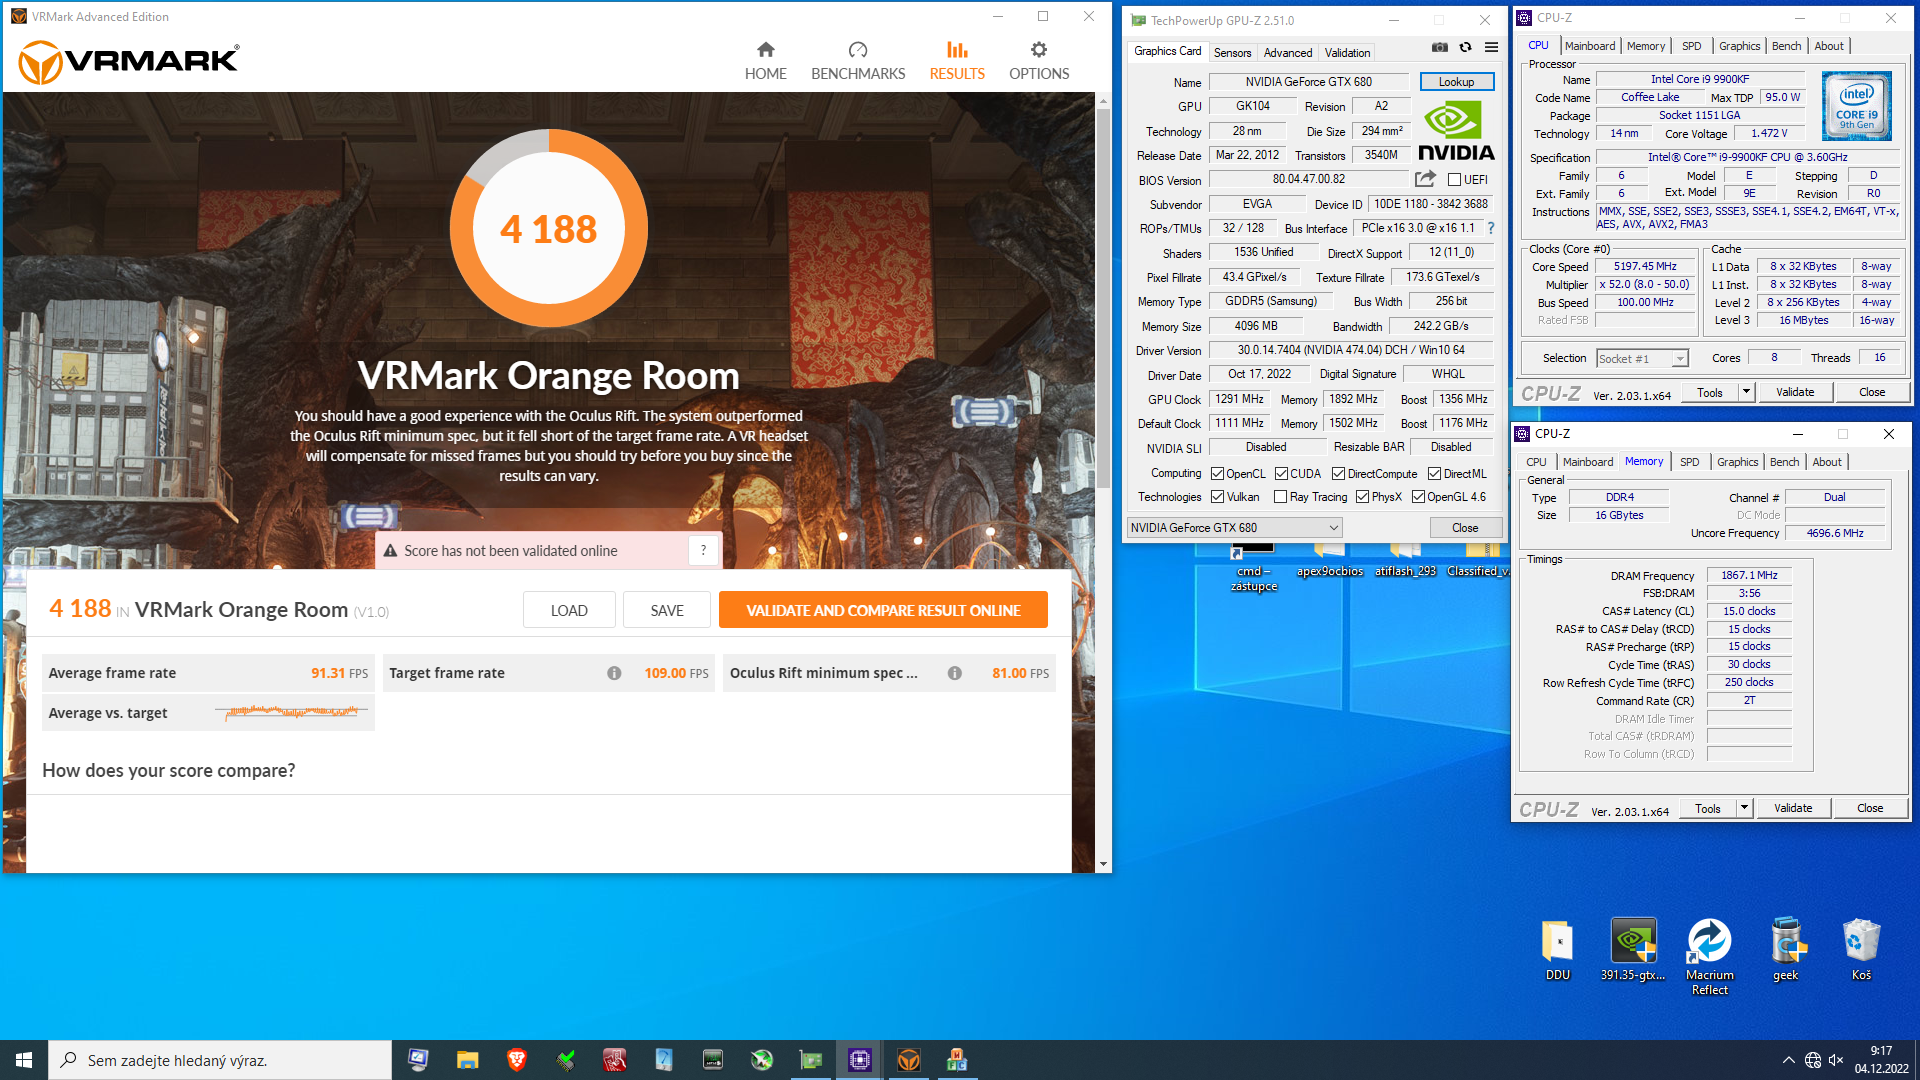Click Target frame rate info icon

coord(614,673)
